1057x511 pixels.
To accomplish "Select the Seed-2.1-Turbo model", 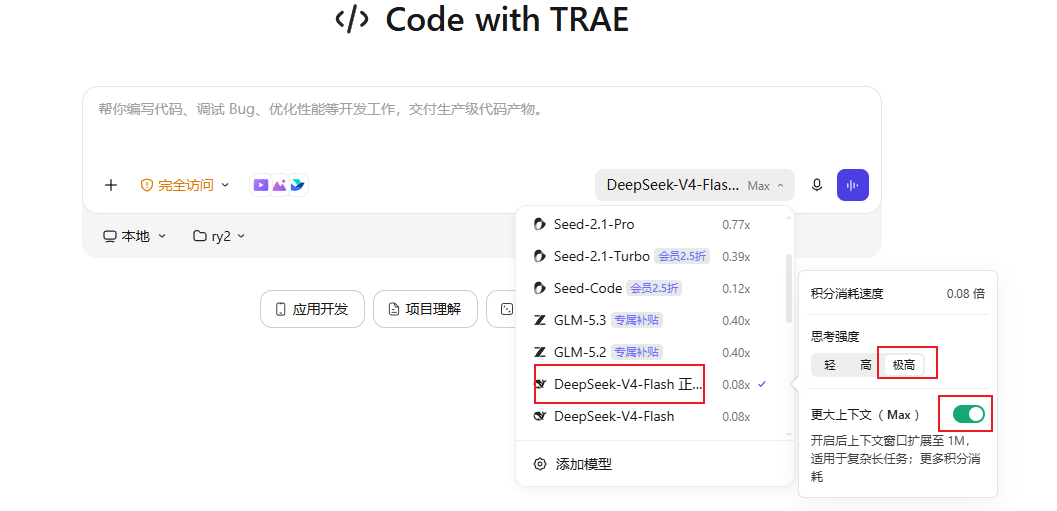I will (x=651, y=256).
